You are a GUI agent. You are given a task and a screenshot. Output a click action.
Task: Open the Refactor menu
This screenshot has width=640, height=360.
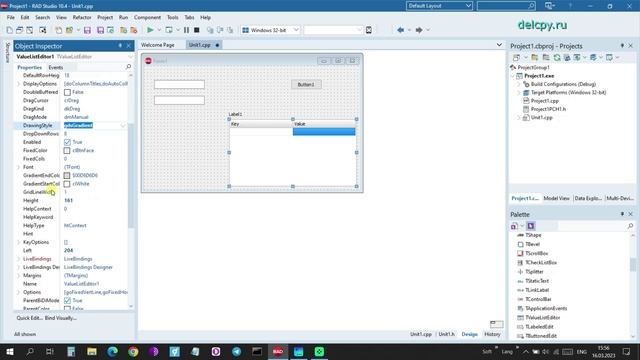coord(82,18)
